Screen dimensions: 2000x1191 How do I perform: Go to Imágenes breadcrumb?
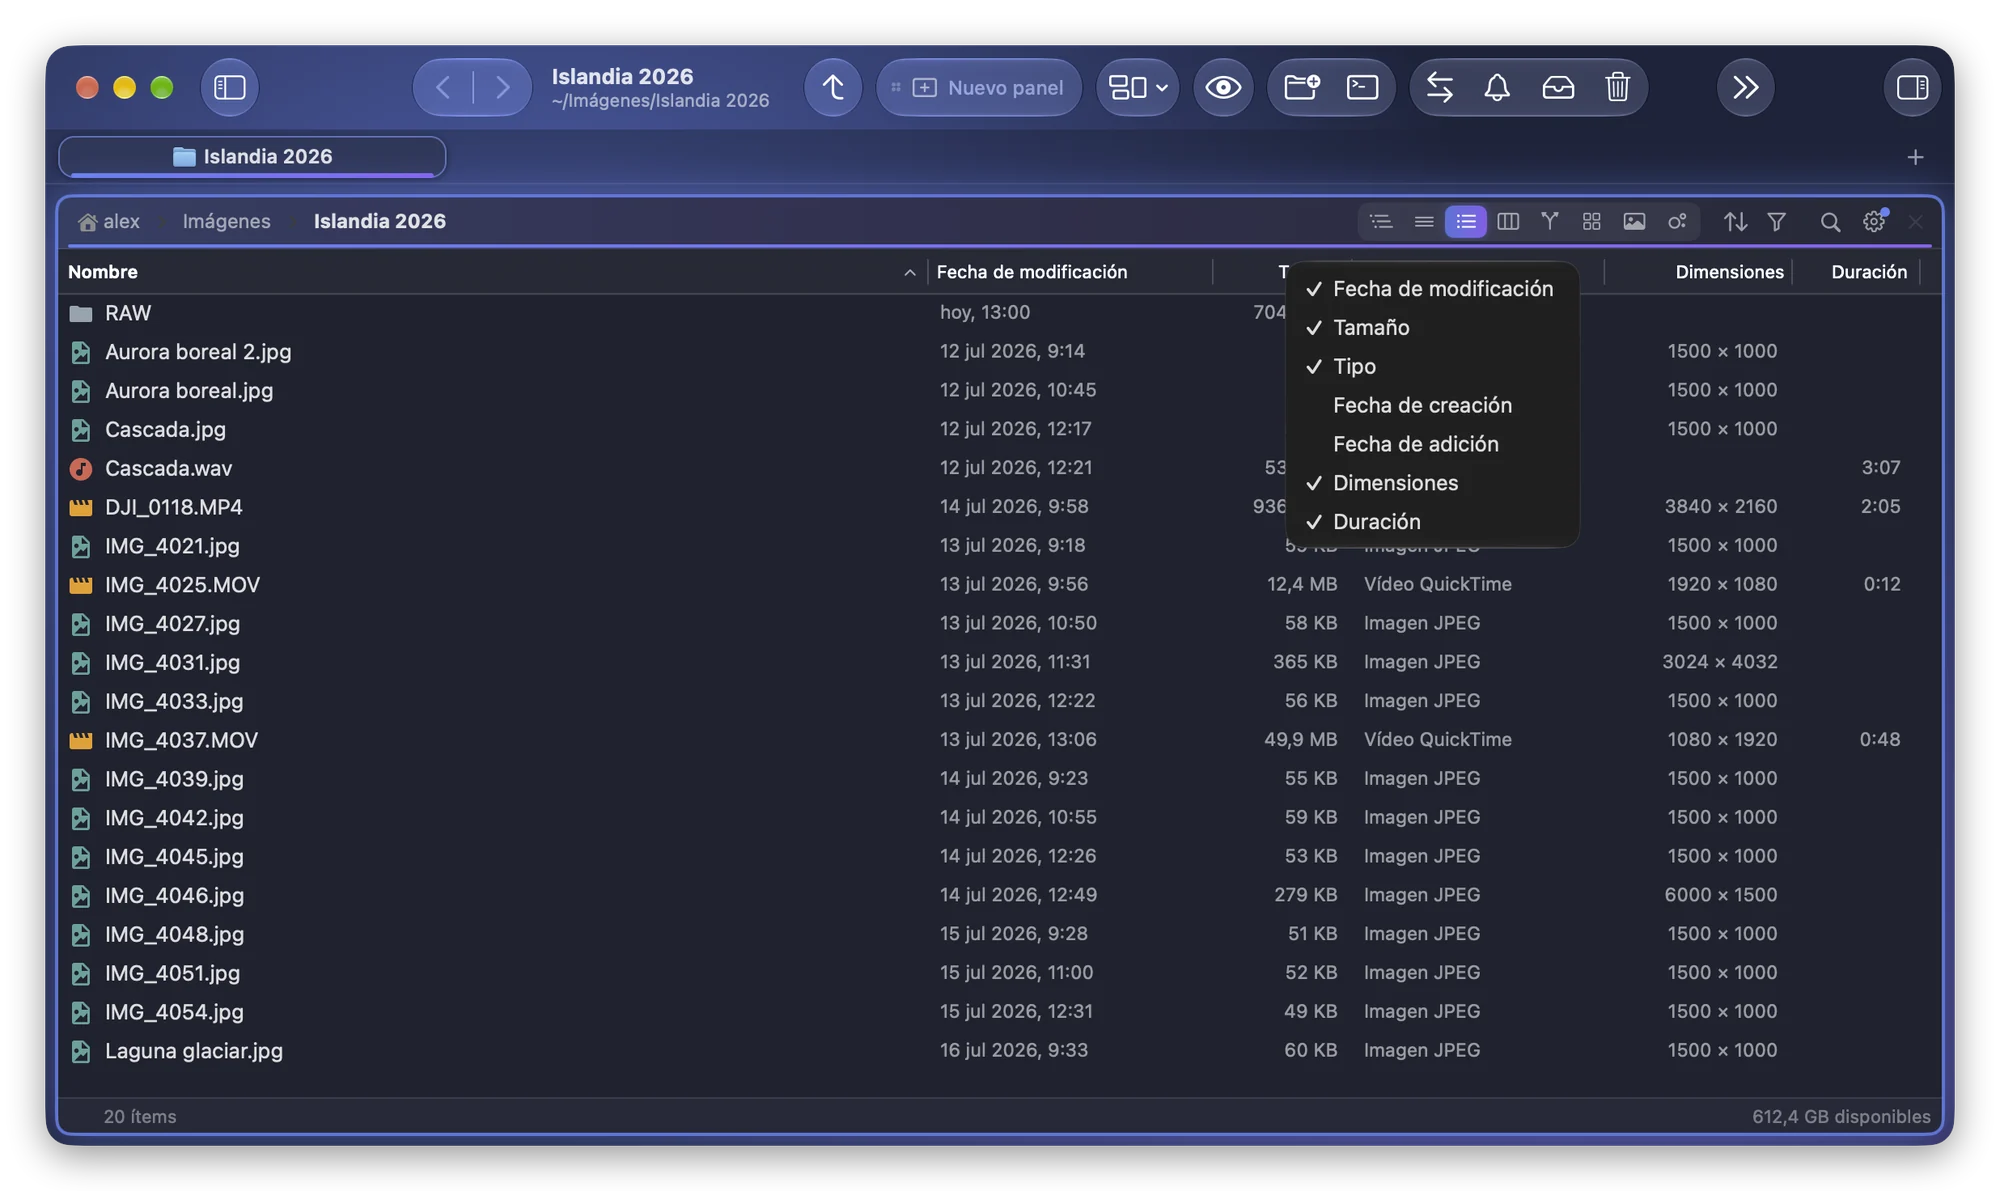coord(226,221)
